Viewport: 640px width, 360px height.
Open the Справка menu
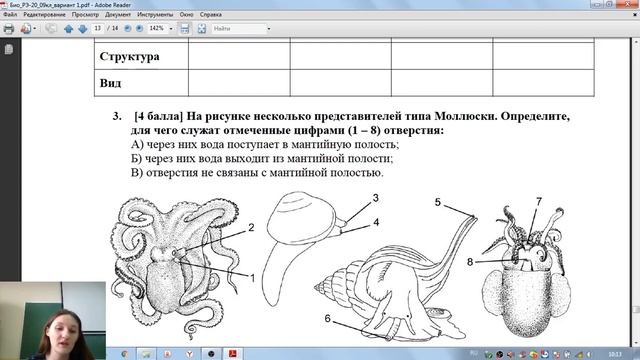tap(211, 14)
